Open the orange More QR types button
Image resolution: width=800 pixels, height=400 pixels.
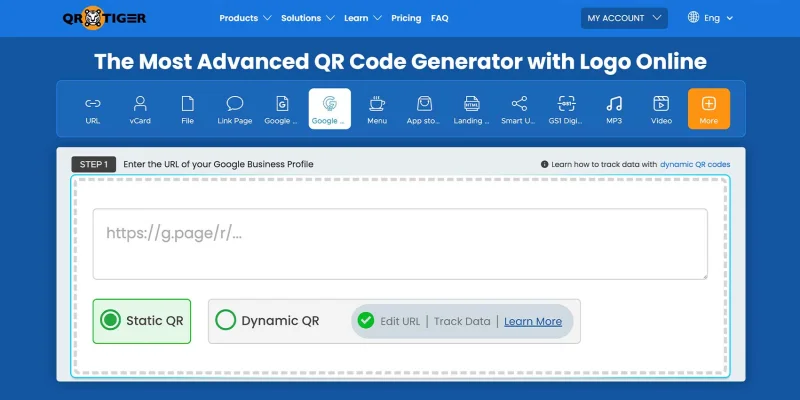point(709,109)
